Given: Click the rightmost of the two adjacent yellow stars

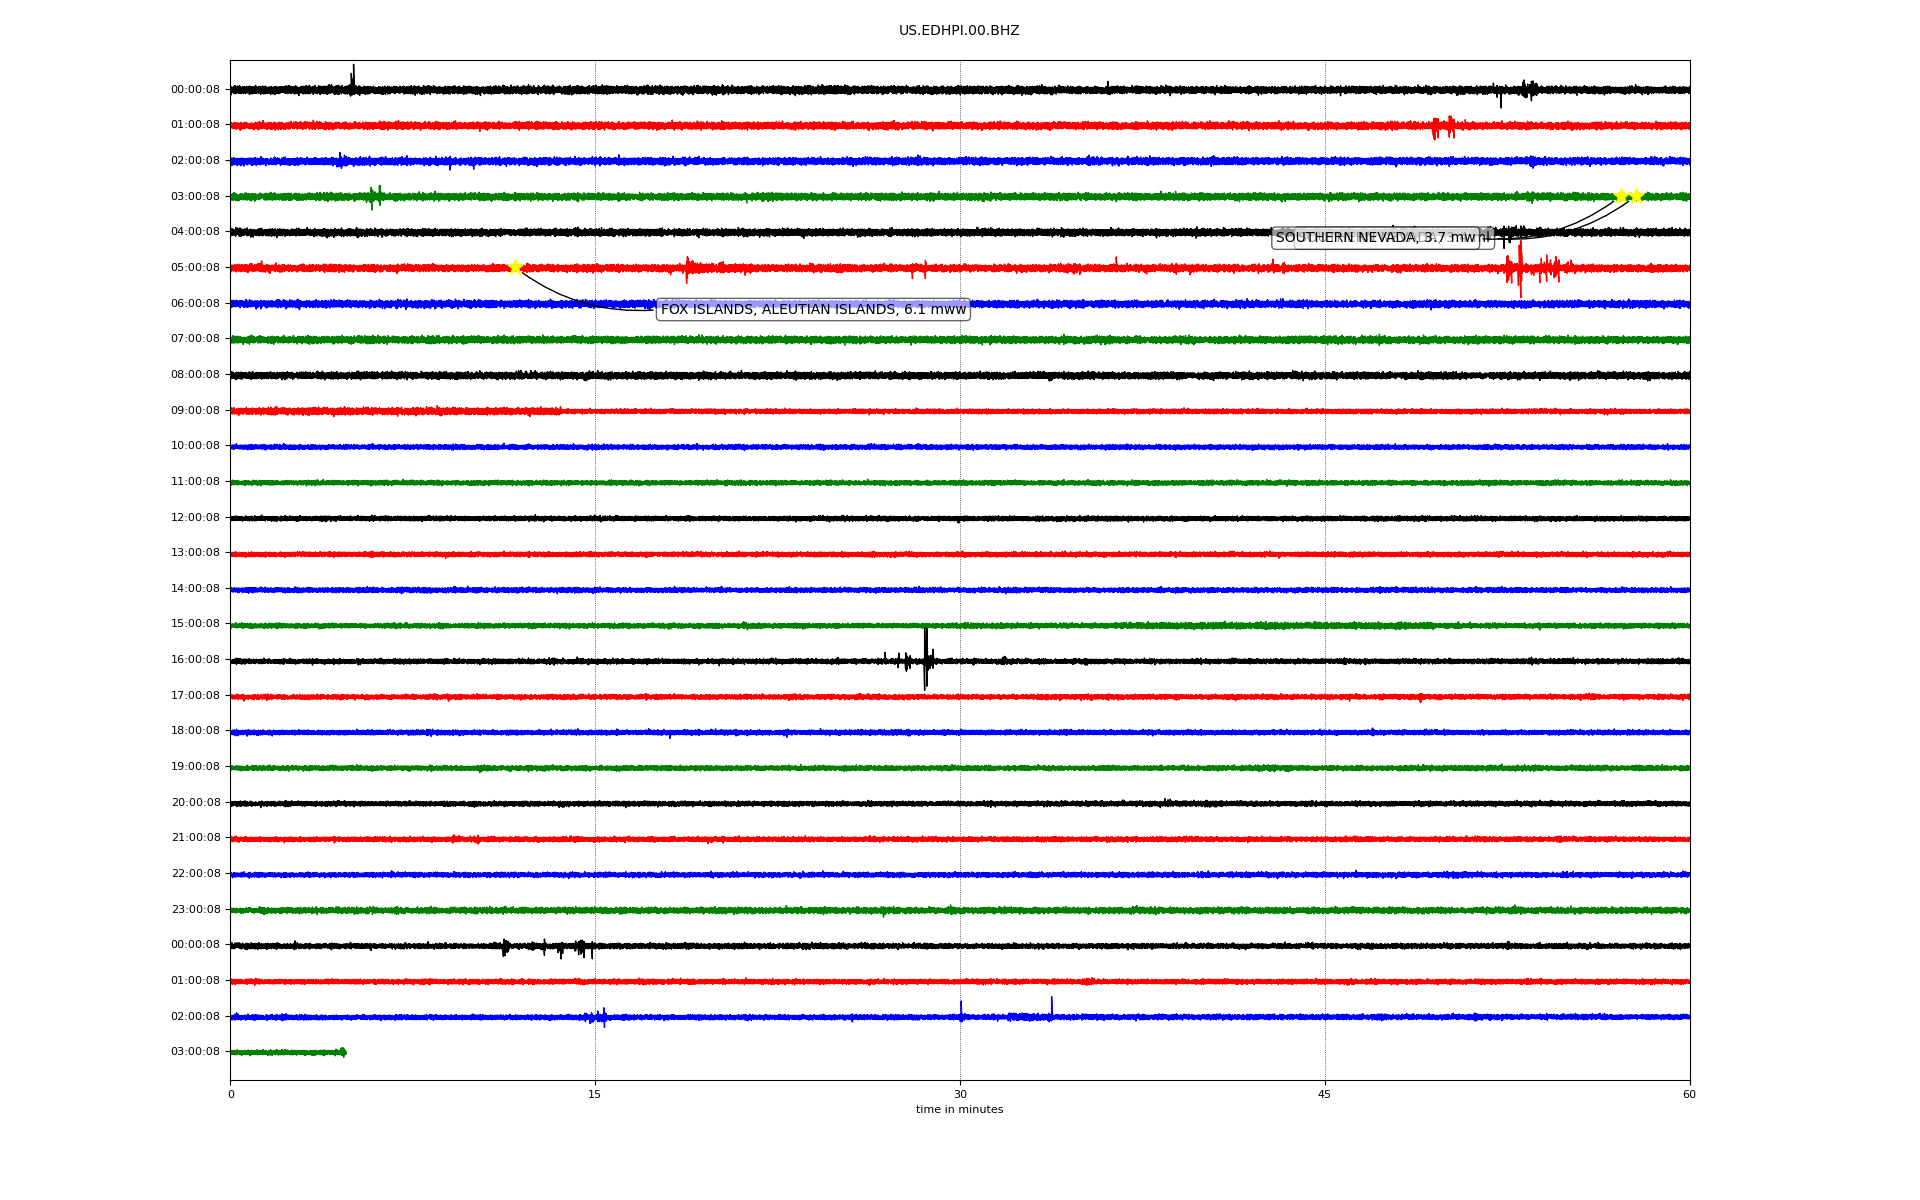Looking at the screenshot, I should [x=1636, y=196].
